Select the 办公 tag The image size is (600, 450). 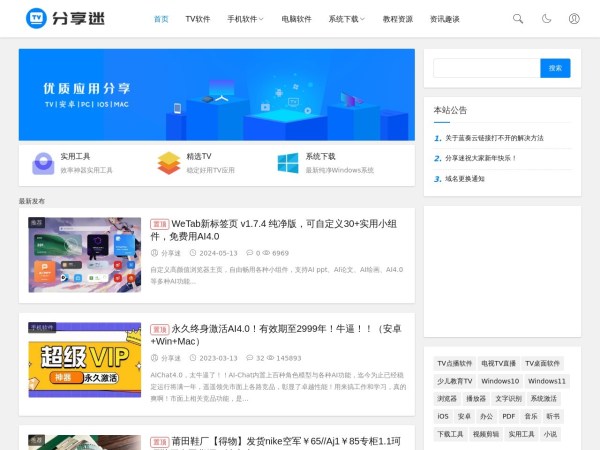[486, 416]
